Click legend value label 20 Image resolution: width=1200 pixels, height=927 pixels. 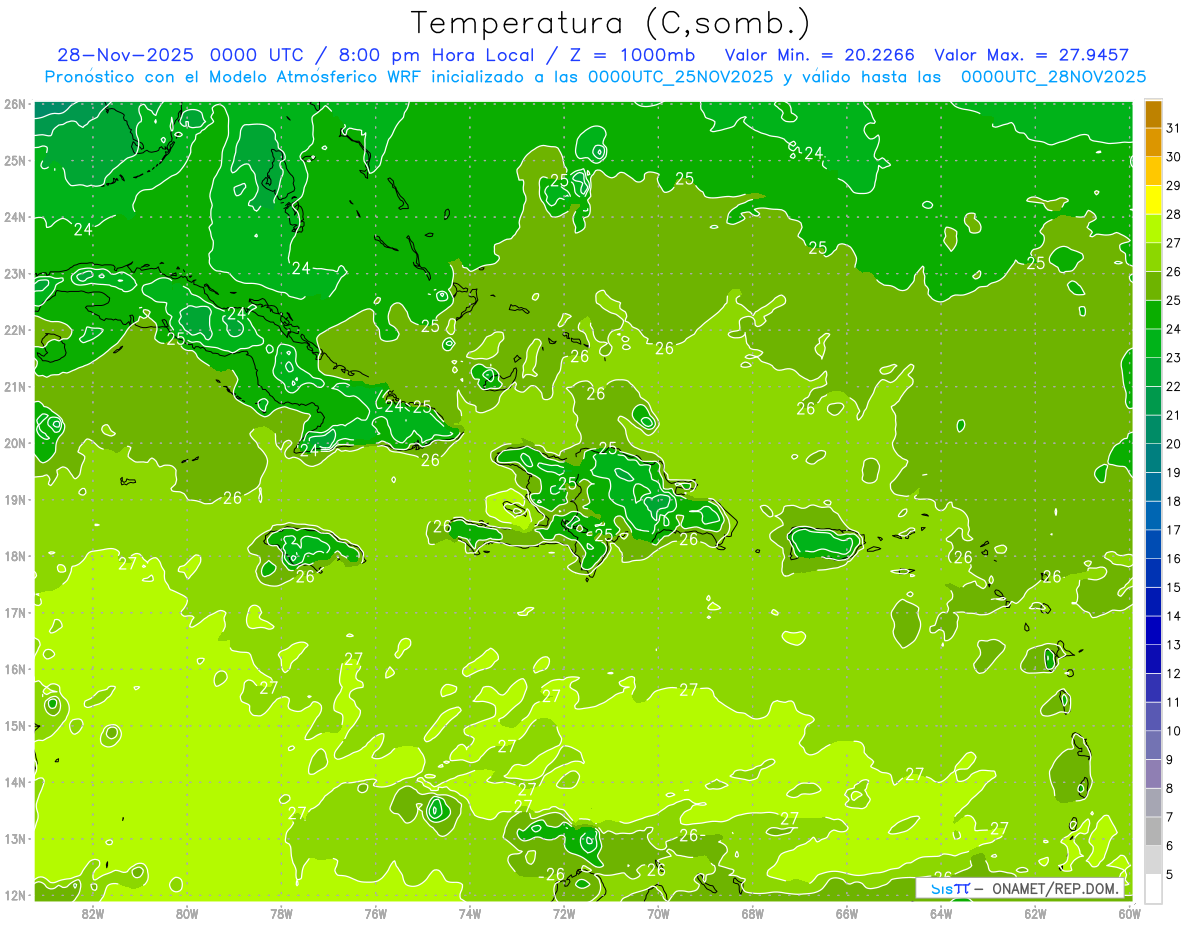tap(1174, 444)
